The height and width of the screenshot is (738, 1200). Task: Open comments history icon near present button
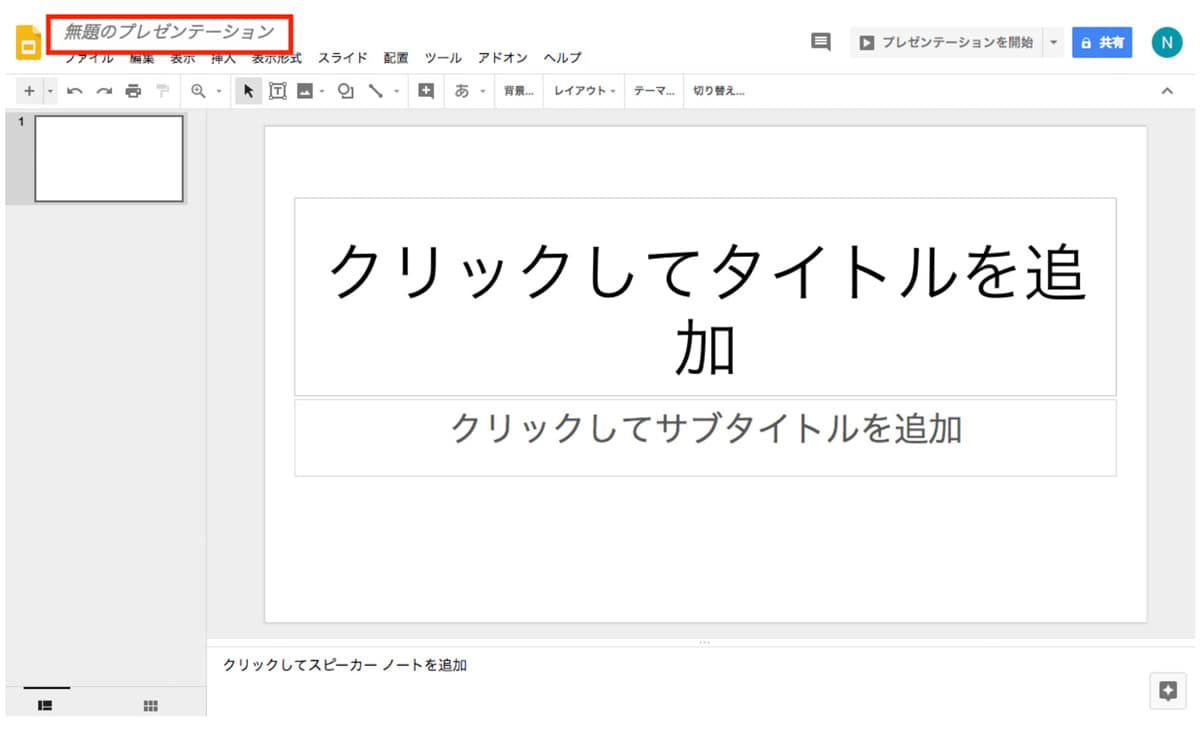pos(821,42)
